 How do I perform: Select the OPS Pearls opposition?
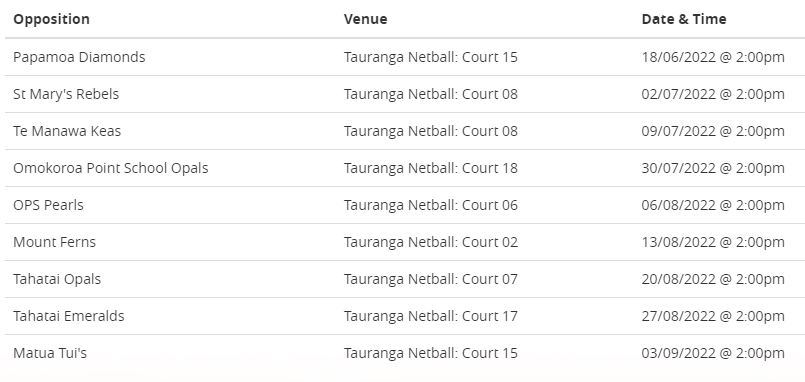48,205
